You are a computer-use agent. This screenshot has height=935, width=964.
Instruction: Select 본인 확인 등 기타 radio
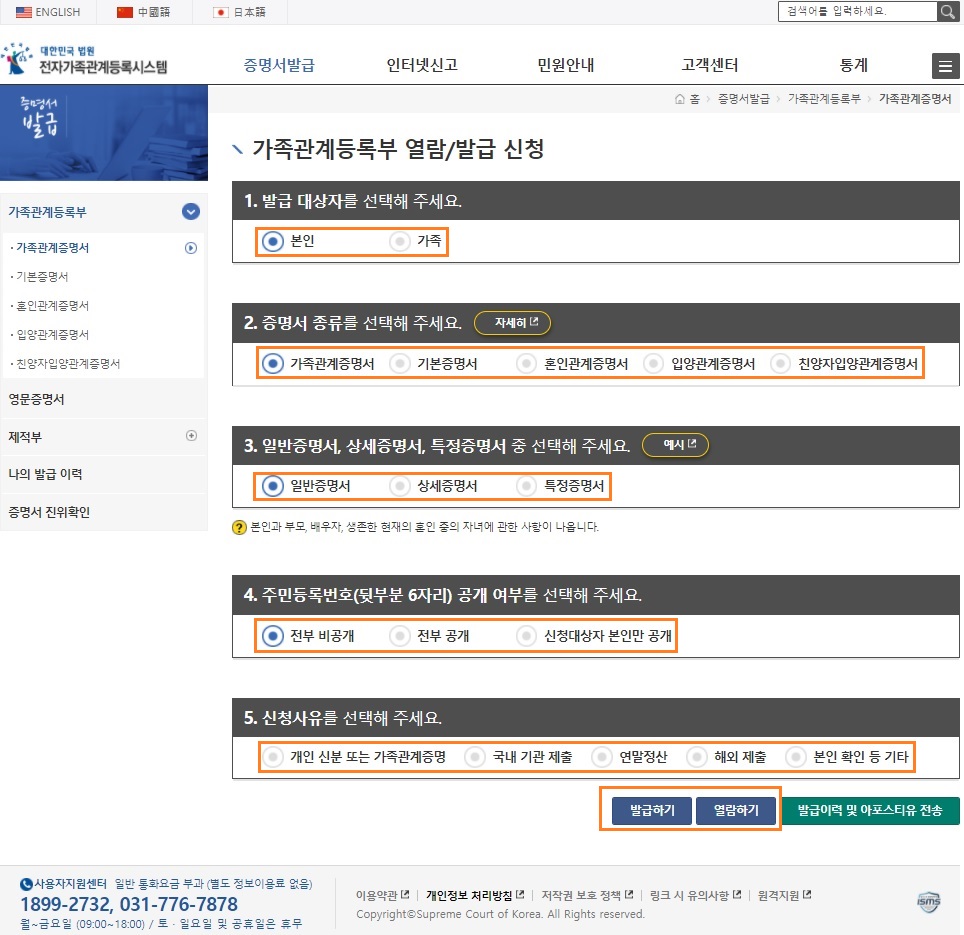click(796, 757)
